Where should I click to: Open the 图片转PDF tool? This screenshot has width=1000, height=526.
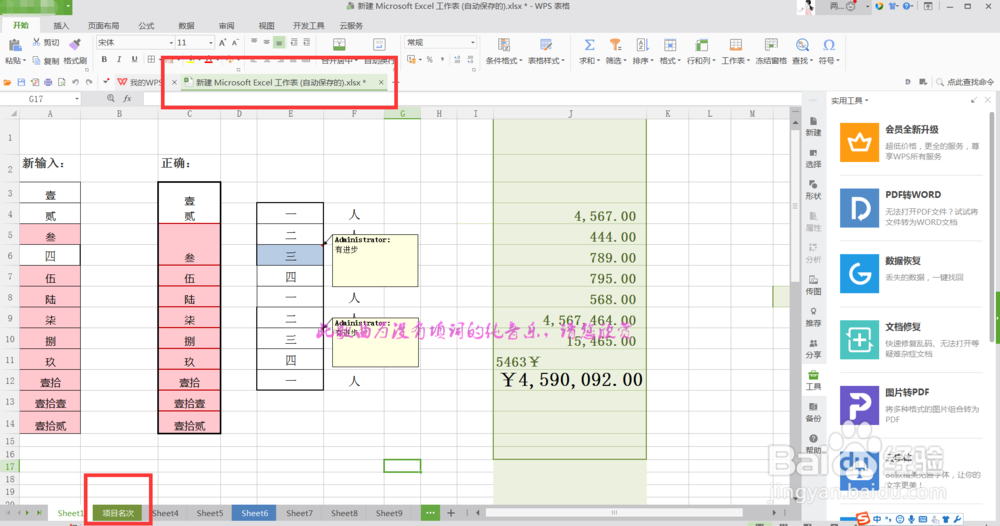[x=911, y=405]
